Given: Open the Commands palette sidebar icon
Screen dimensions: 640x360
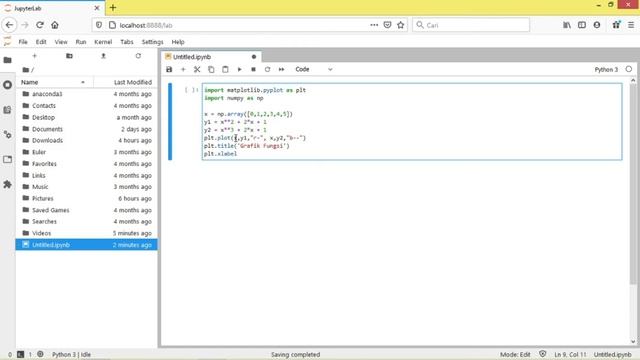Looking at the screenshot, I should pos(7,110).
